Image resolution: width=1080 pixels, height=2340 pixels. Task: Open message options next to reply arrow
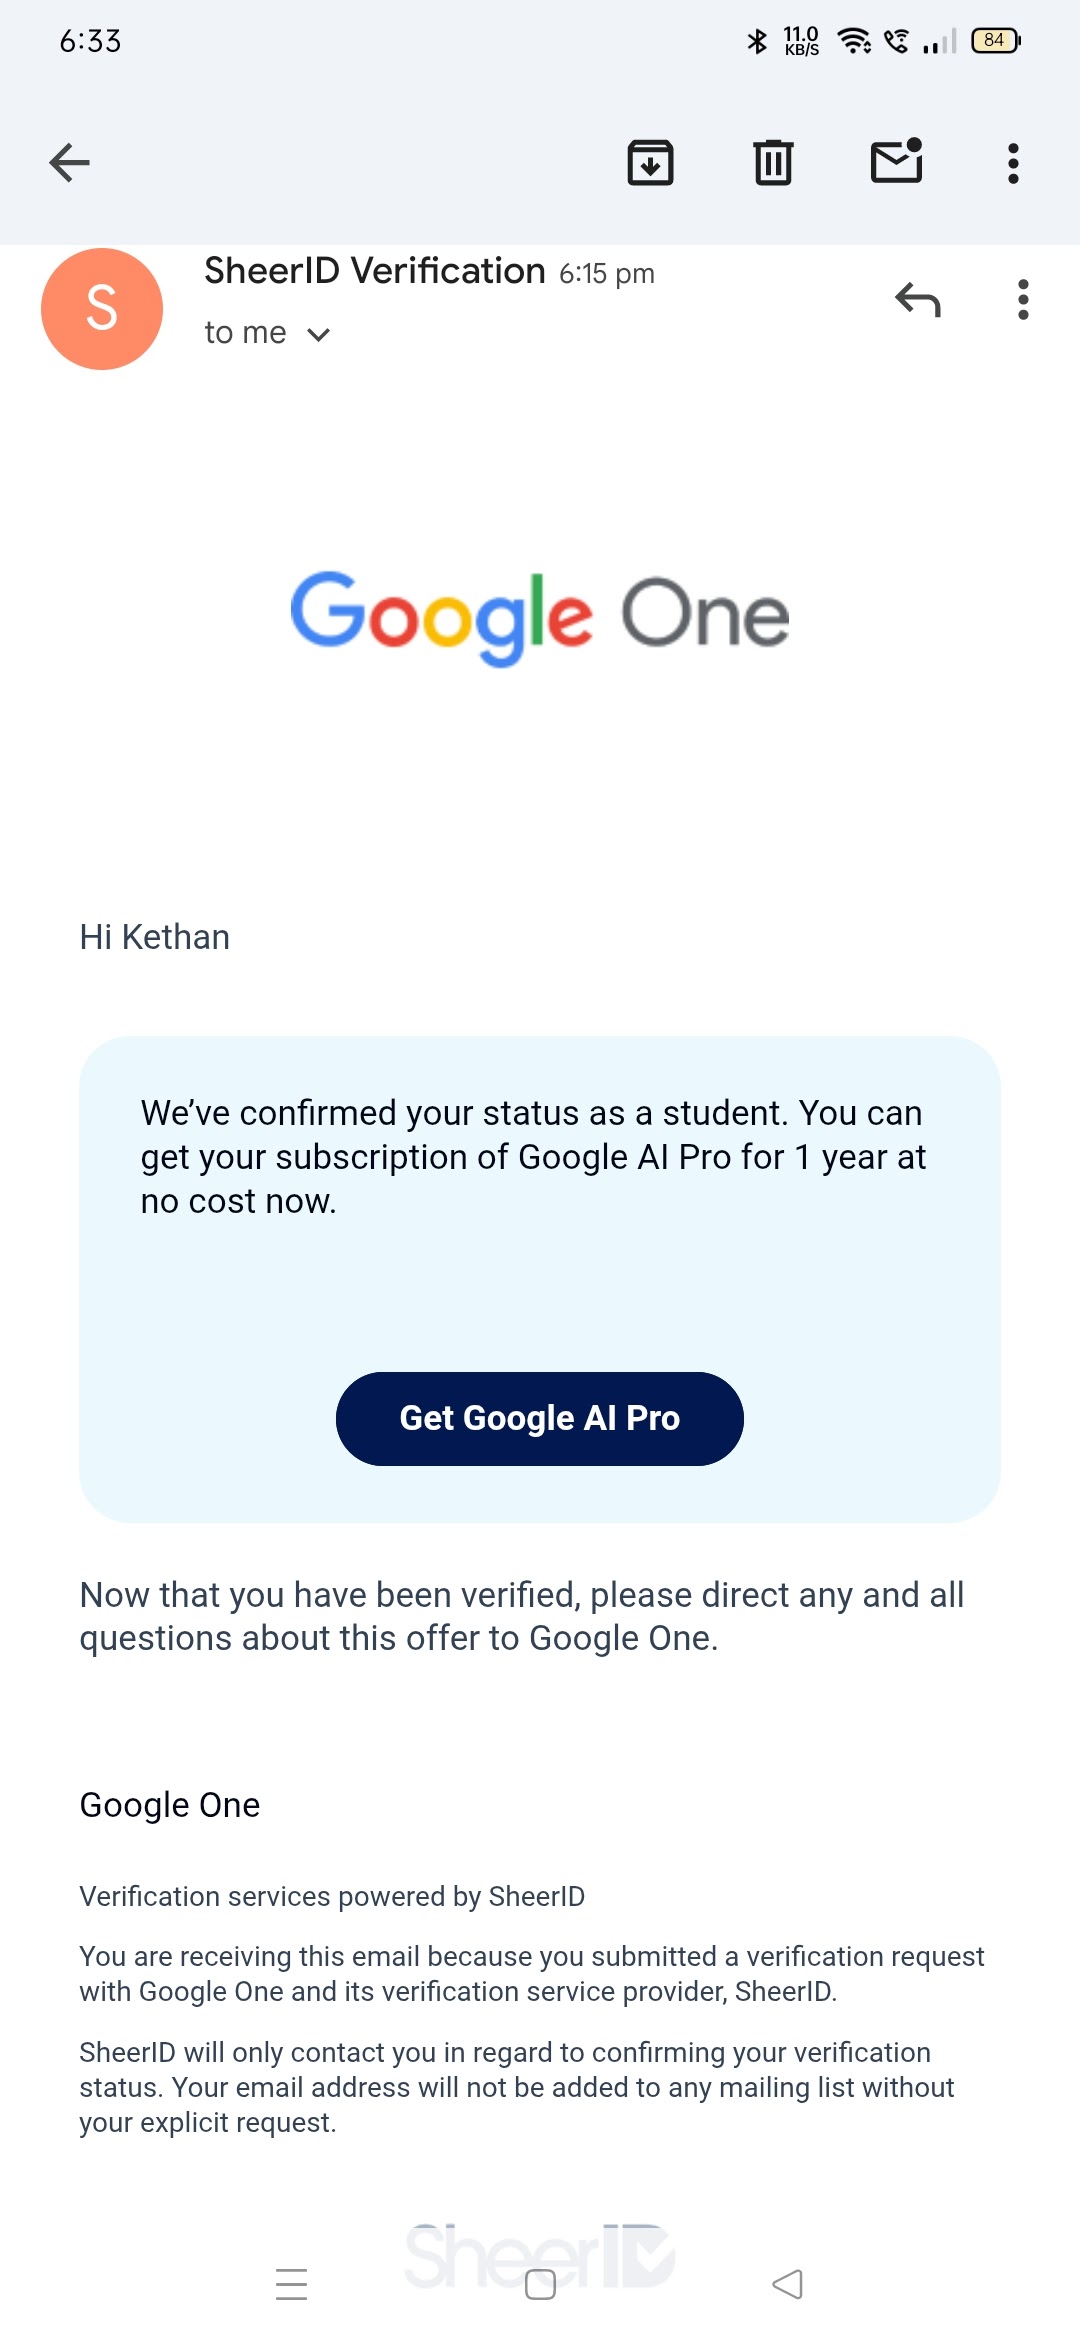pyautogui.click(x=1022, y=299)
